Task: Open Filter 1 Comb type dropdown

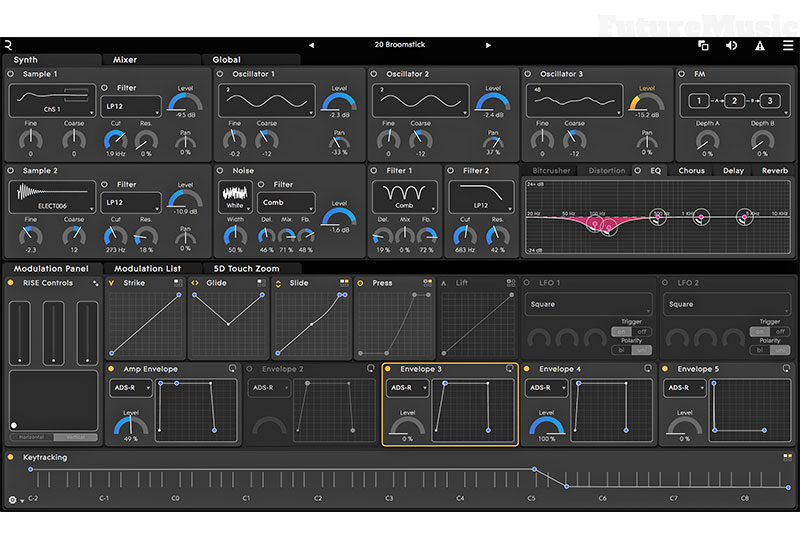Action: 405,196
